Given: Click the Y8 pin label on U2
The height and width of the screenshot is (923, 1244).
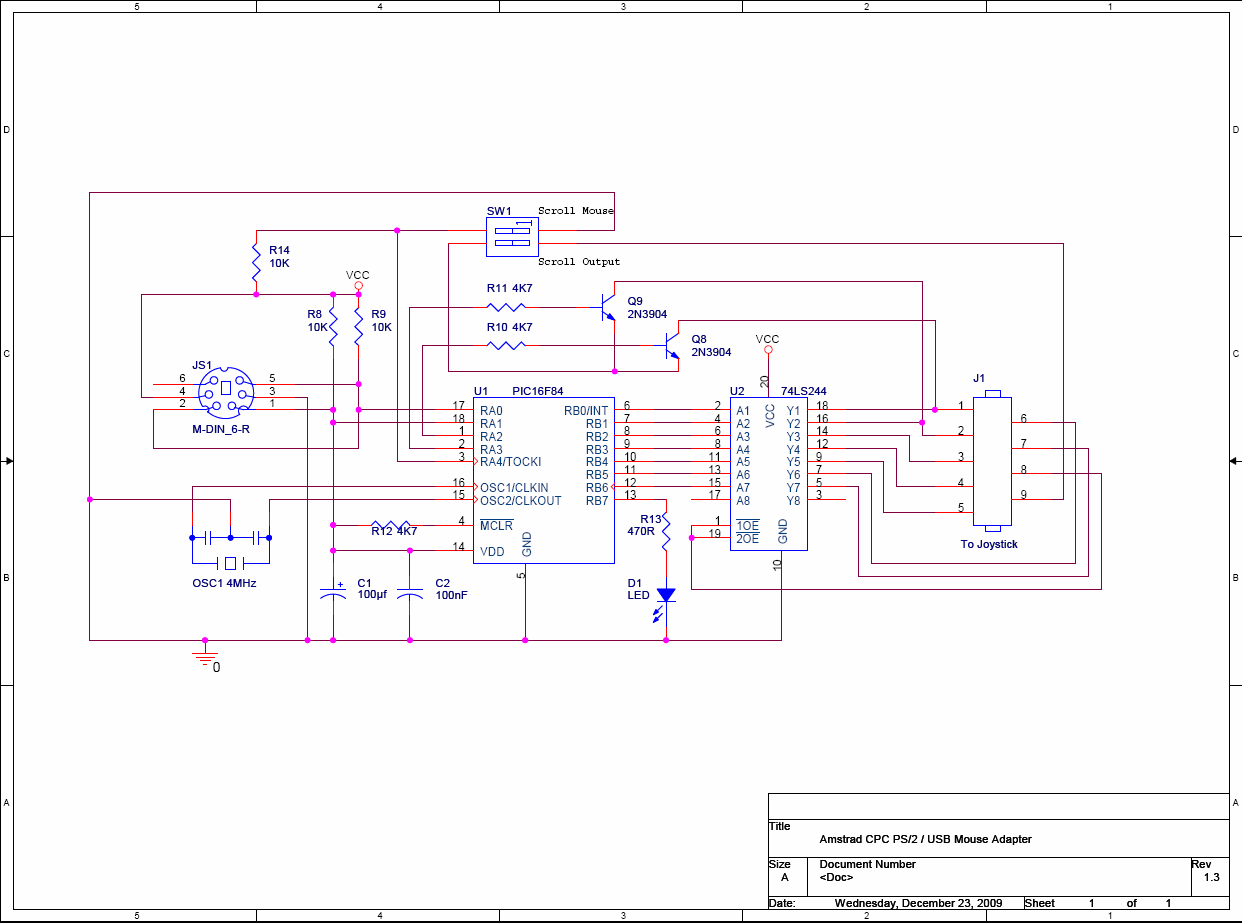Looking at the screenshot, I should (x=793, y=501).
